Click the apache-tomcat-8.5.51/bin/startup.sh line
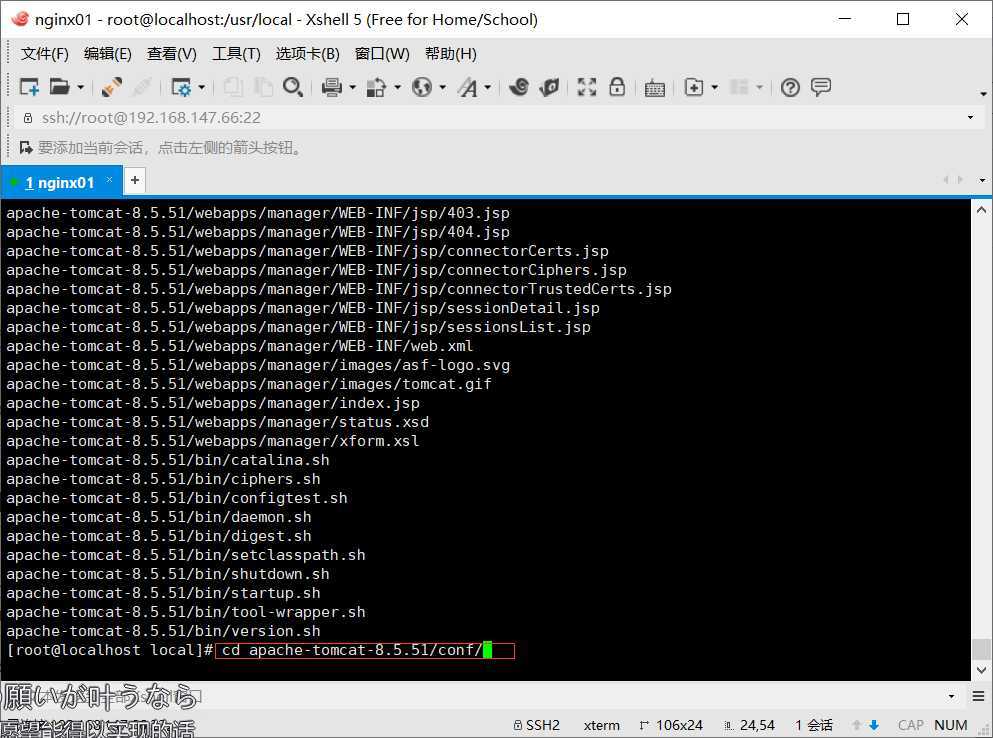 [x=163, y=594]
